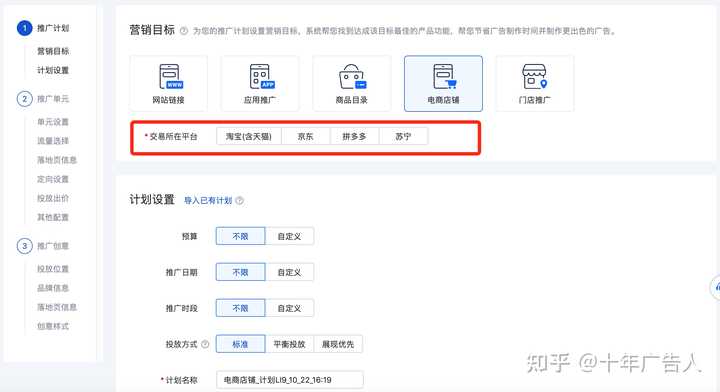Go to step 3 circle 推广创意

[24, 246]
